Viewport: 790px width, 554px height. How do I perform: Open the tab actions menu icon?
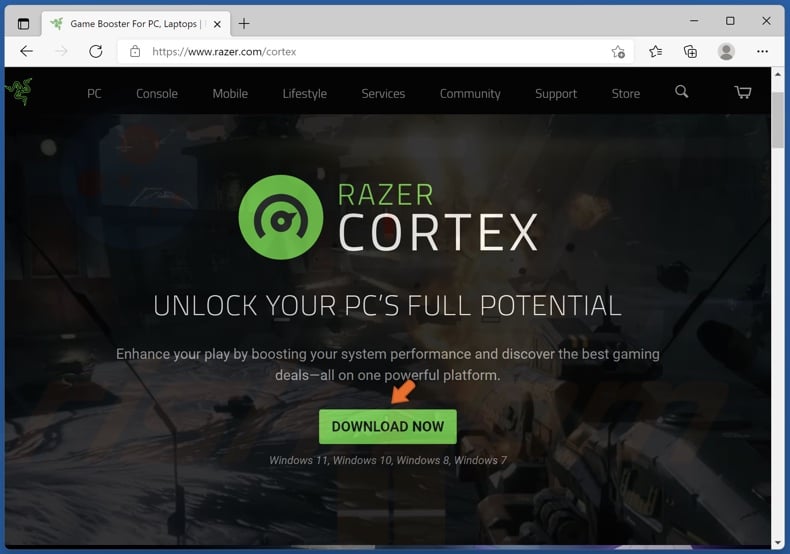23,24
